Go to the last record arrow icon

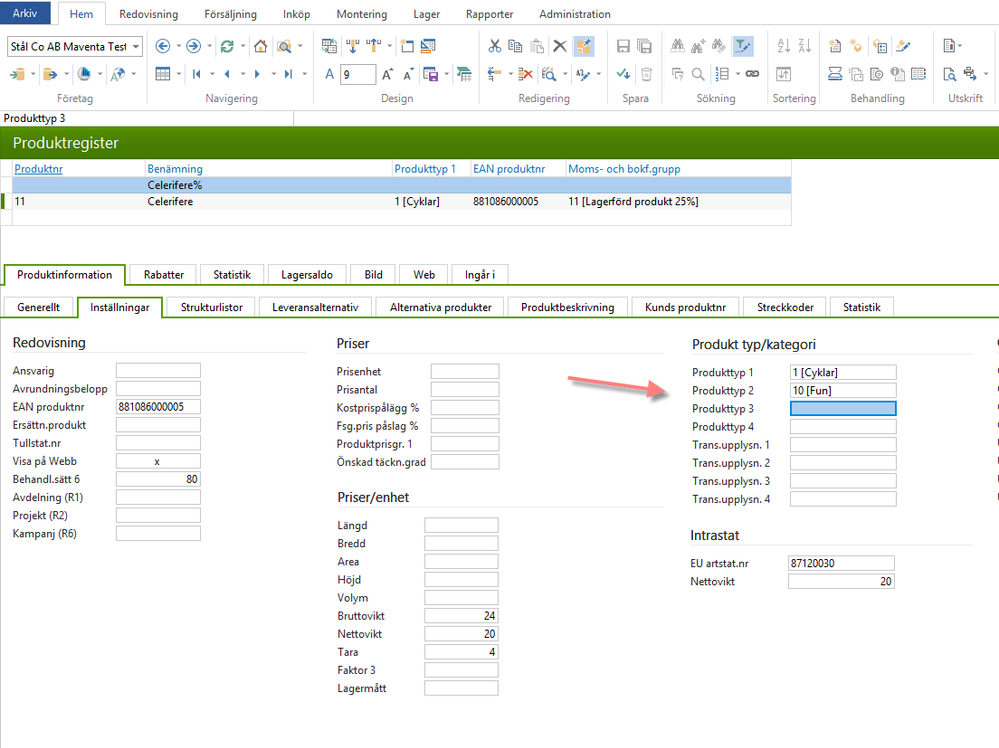click(x=289, y=74)
